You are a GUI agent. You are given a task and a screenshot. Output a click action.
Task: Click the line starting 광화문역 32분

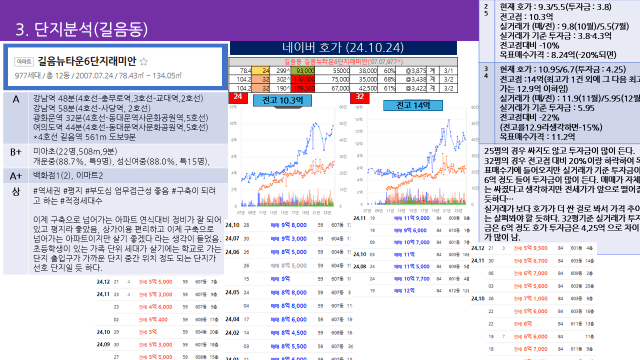click(x=120, y=118)
